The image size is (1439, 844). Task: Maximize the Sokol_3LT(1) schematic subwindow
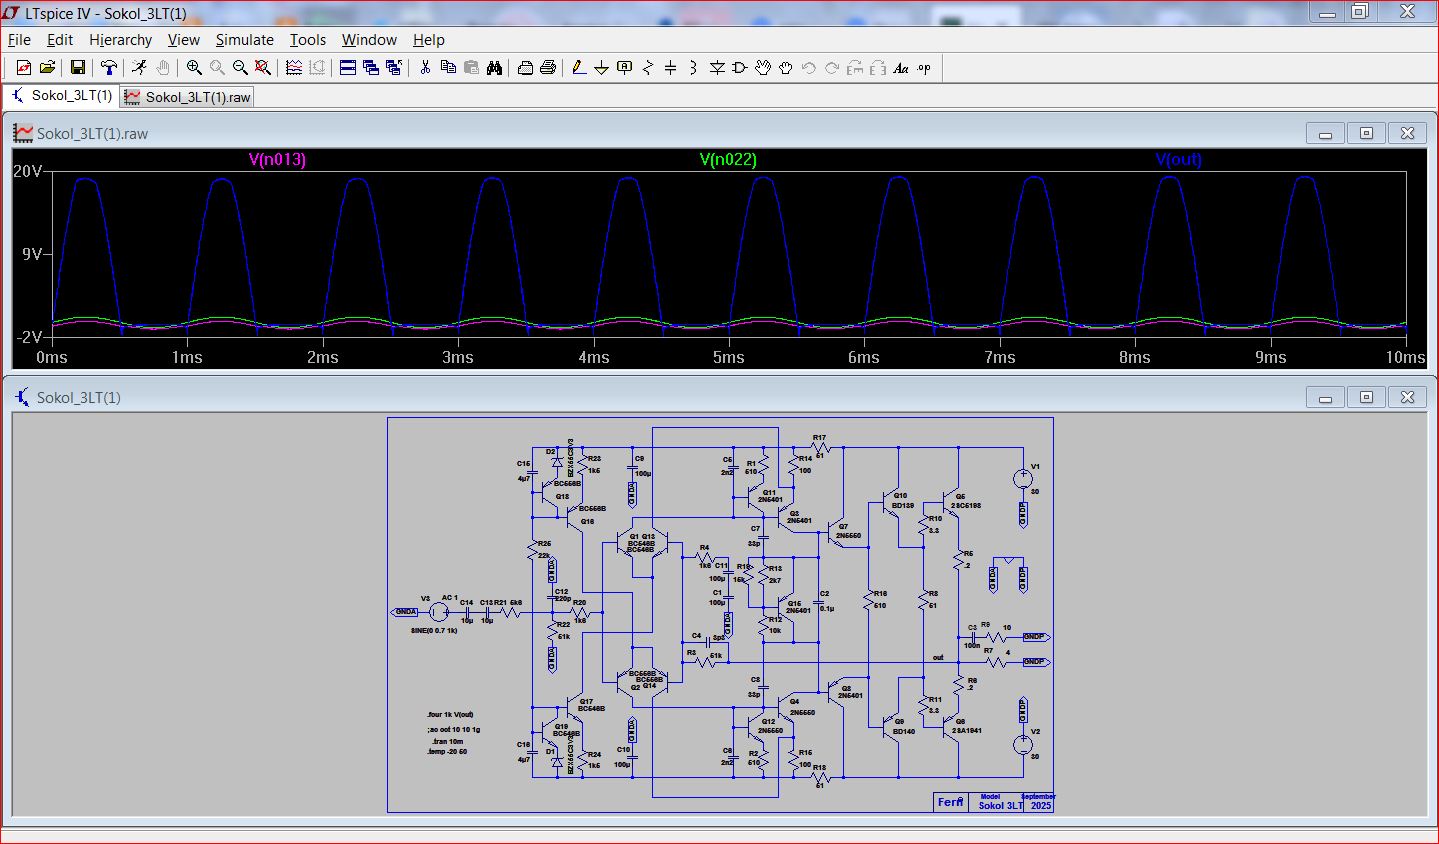(x=1366, y=397)
